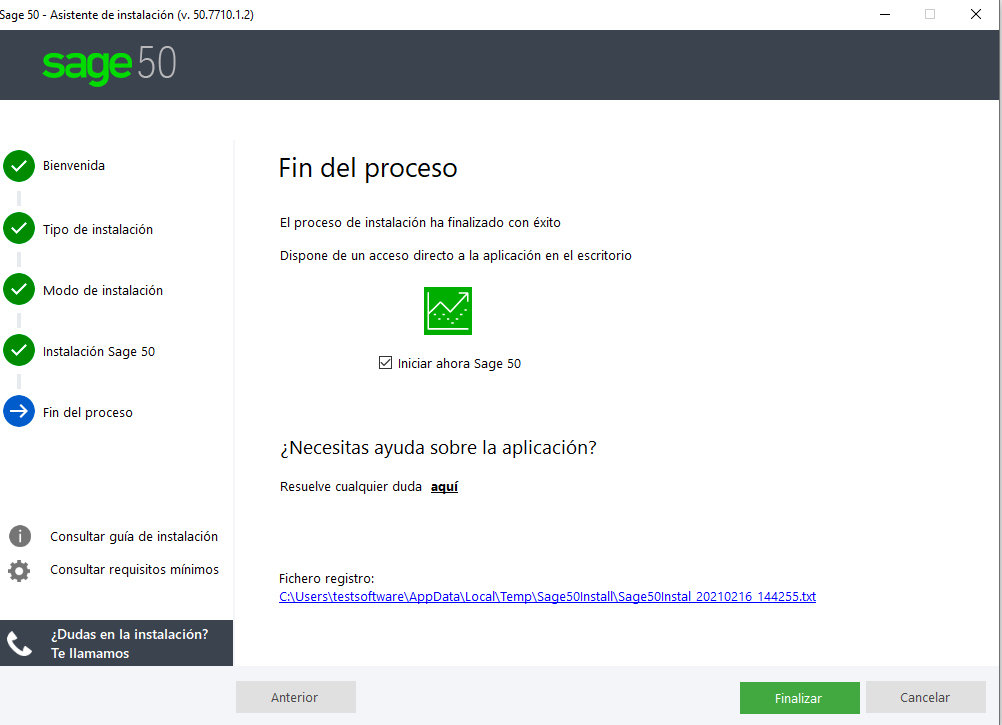Click the 'Resuelve cualquier duda' text

(x=351, y=487)
